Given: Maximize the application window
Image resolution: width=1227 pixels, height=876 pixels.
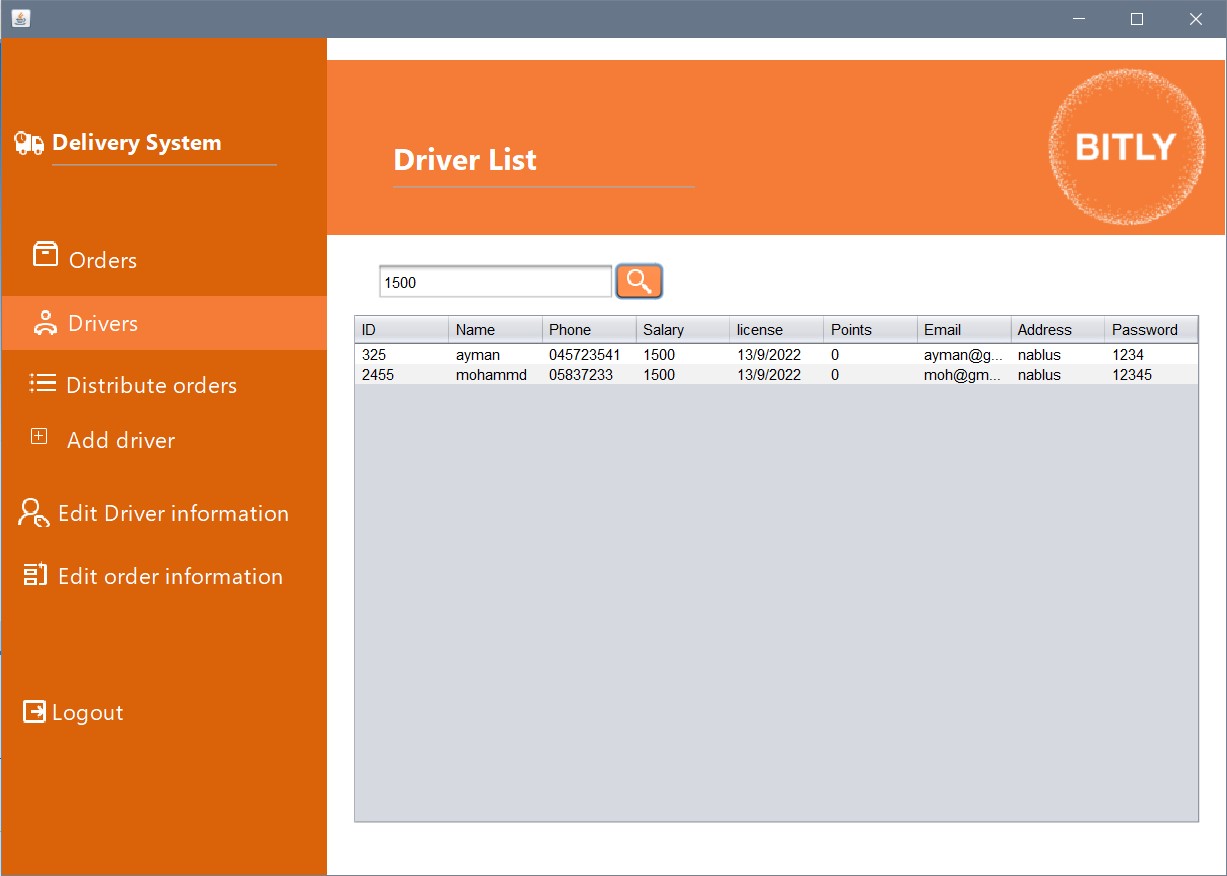Looking at the screenshot, I should click(1137, 18).
